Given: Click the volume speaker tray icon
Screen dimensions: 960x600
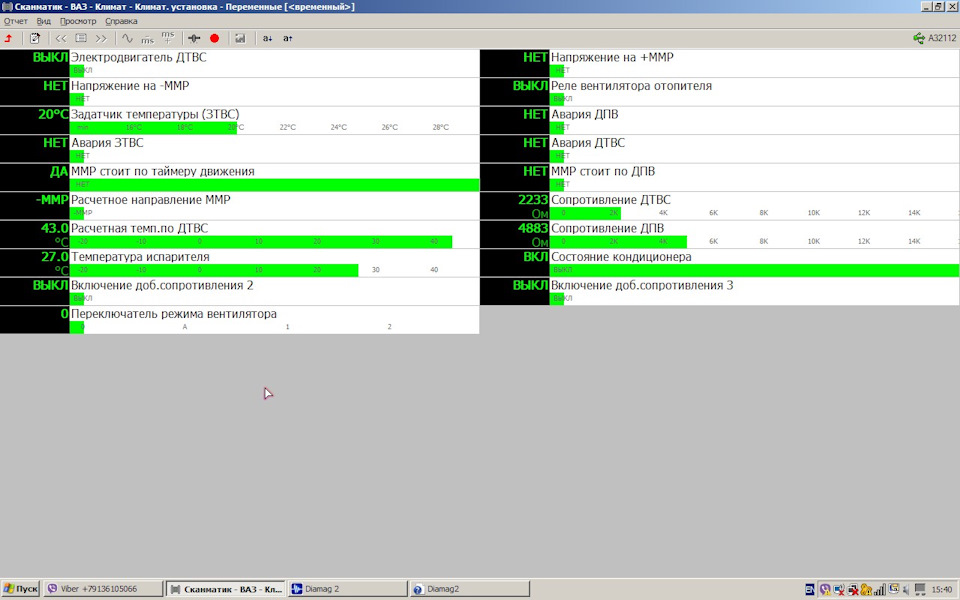Looking at the screenshot, I should (x=906, y=590).
